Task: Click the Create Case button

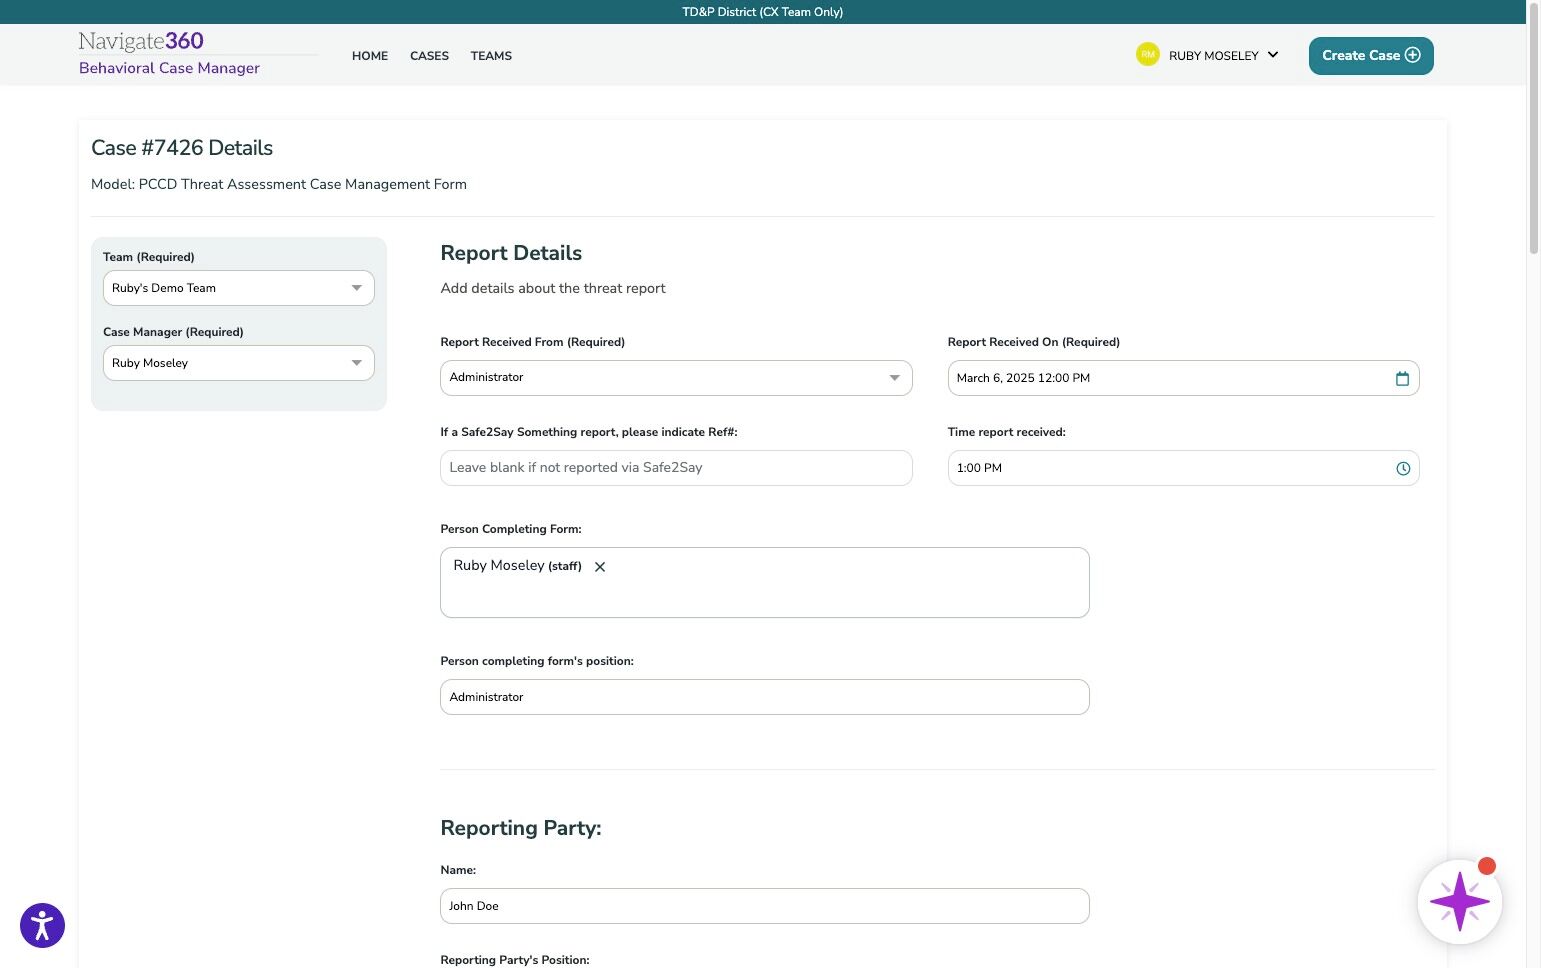Action: click(x=1371, y=56)
